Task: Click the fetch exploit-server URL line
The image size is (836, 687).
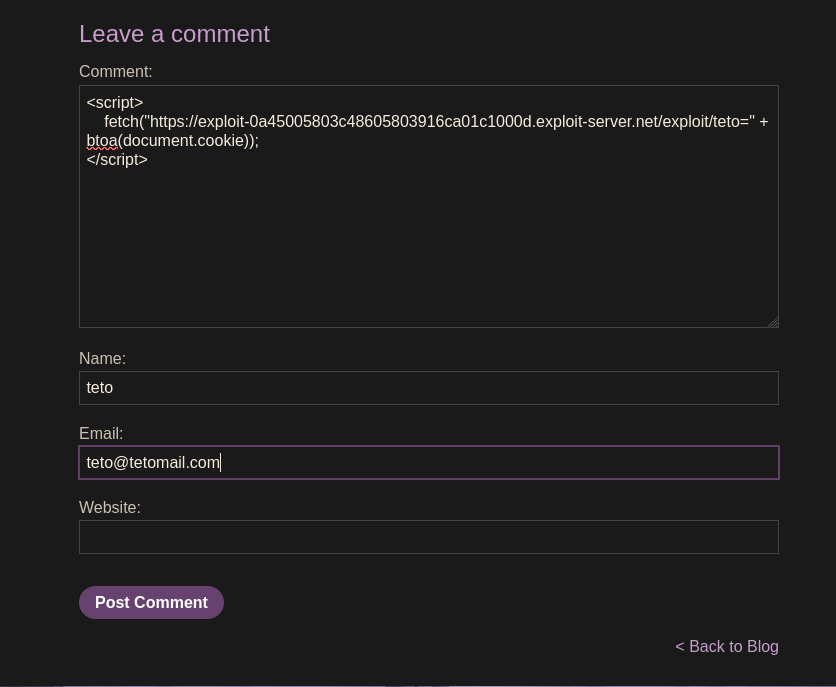Action: coord(436,122)
